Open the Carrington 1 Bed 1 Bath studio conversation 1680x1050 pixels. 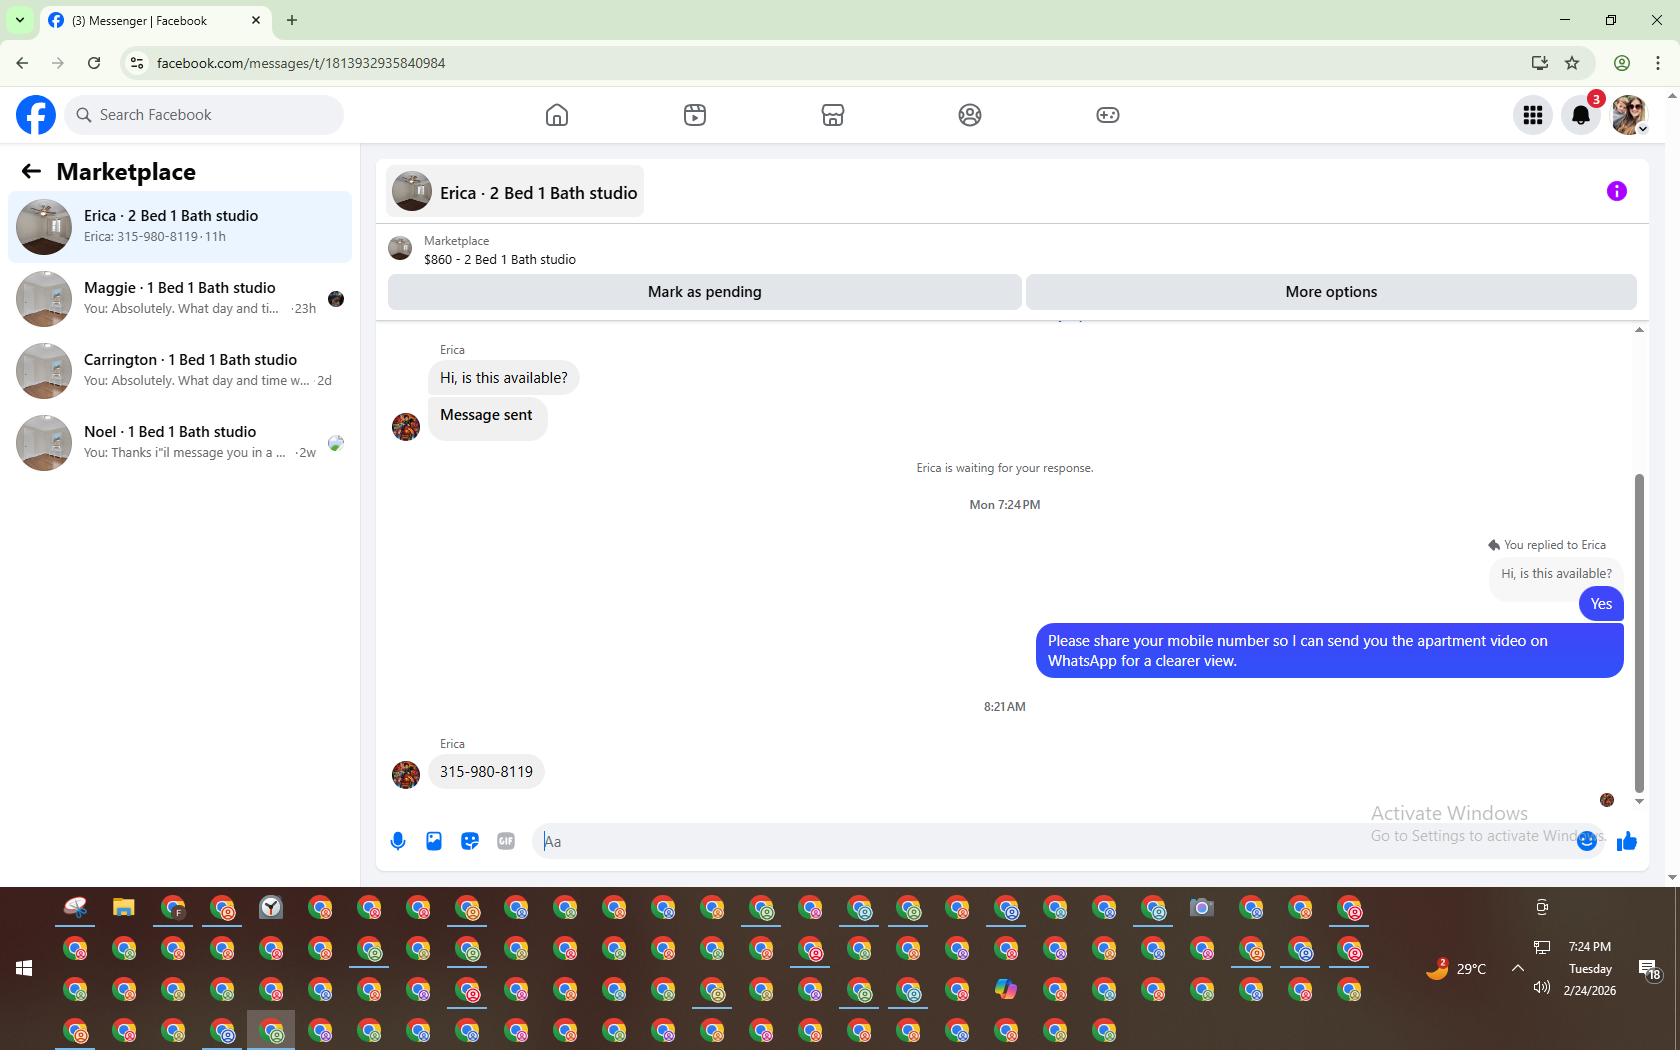[180, 371]
